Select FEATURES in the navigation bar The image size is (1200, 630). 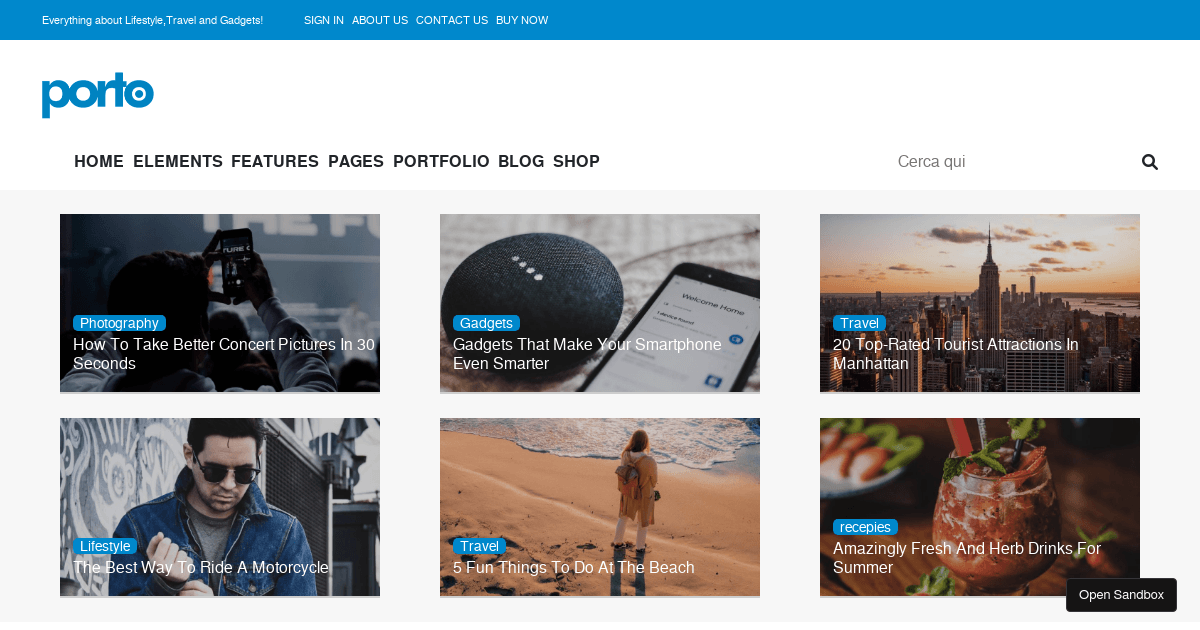click(275, 162)
